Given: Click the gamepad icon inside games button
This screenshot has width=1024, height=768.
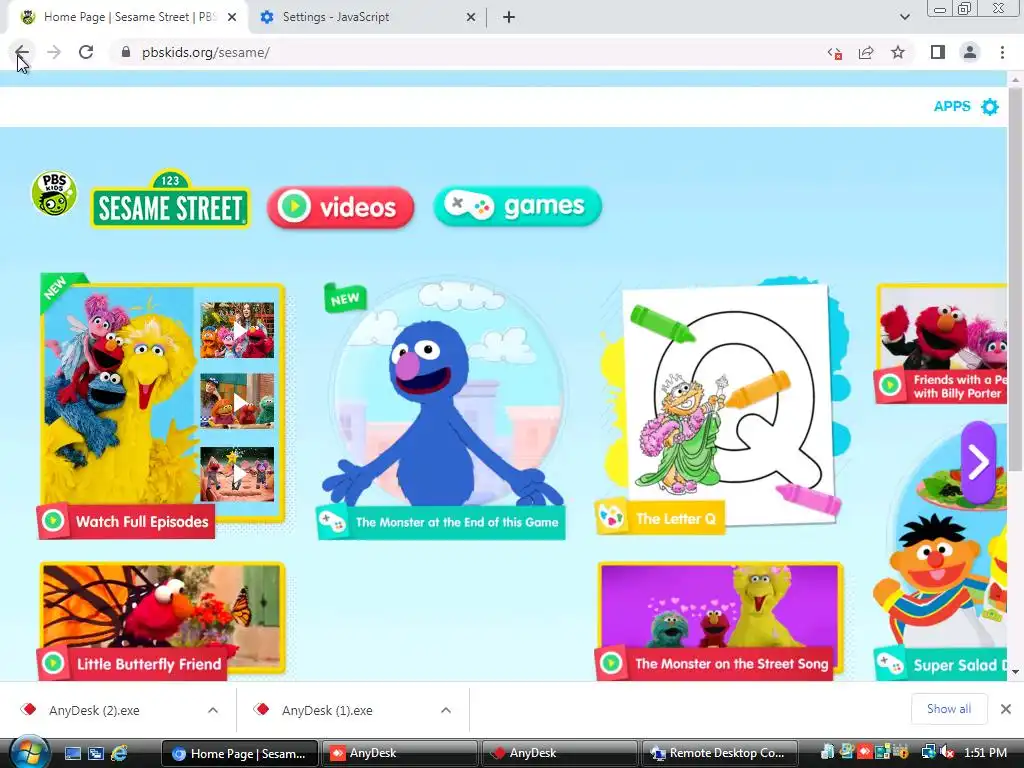Looking at the screenshot, I should click(469, 205).
